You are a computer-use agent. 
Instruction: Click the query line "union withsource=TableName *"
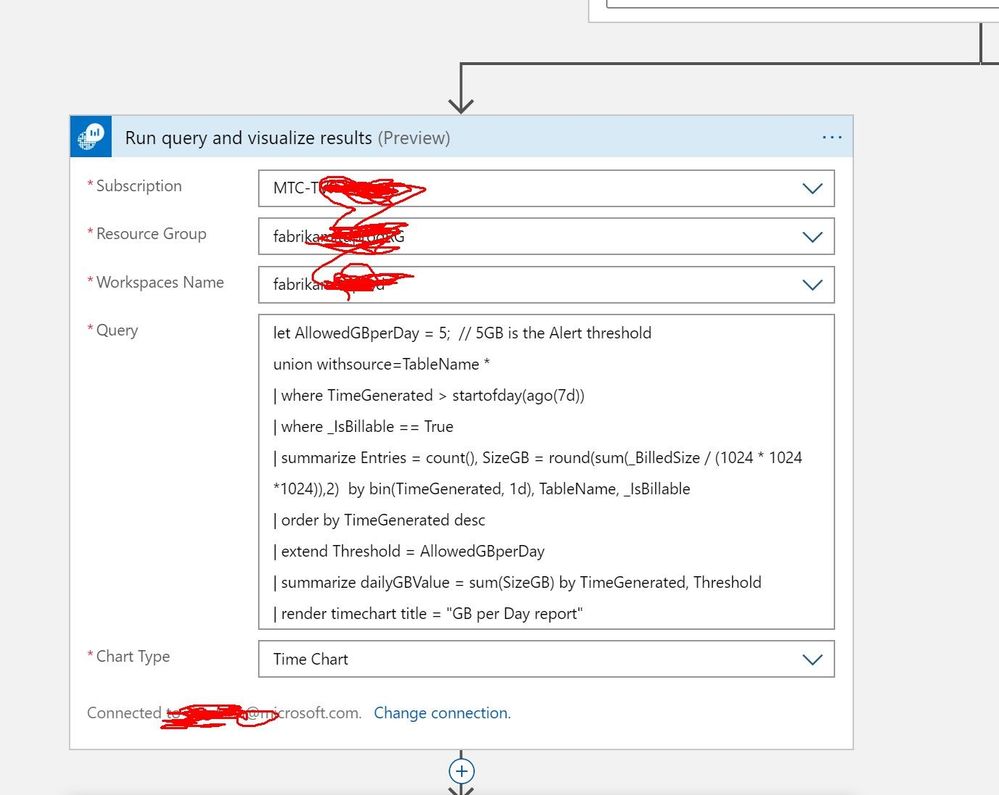tap(382, 364)
